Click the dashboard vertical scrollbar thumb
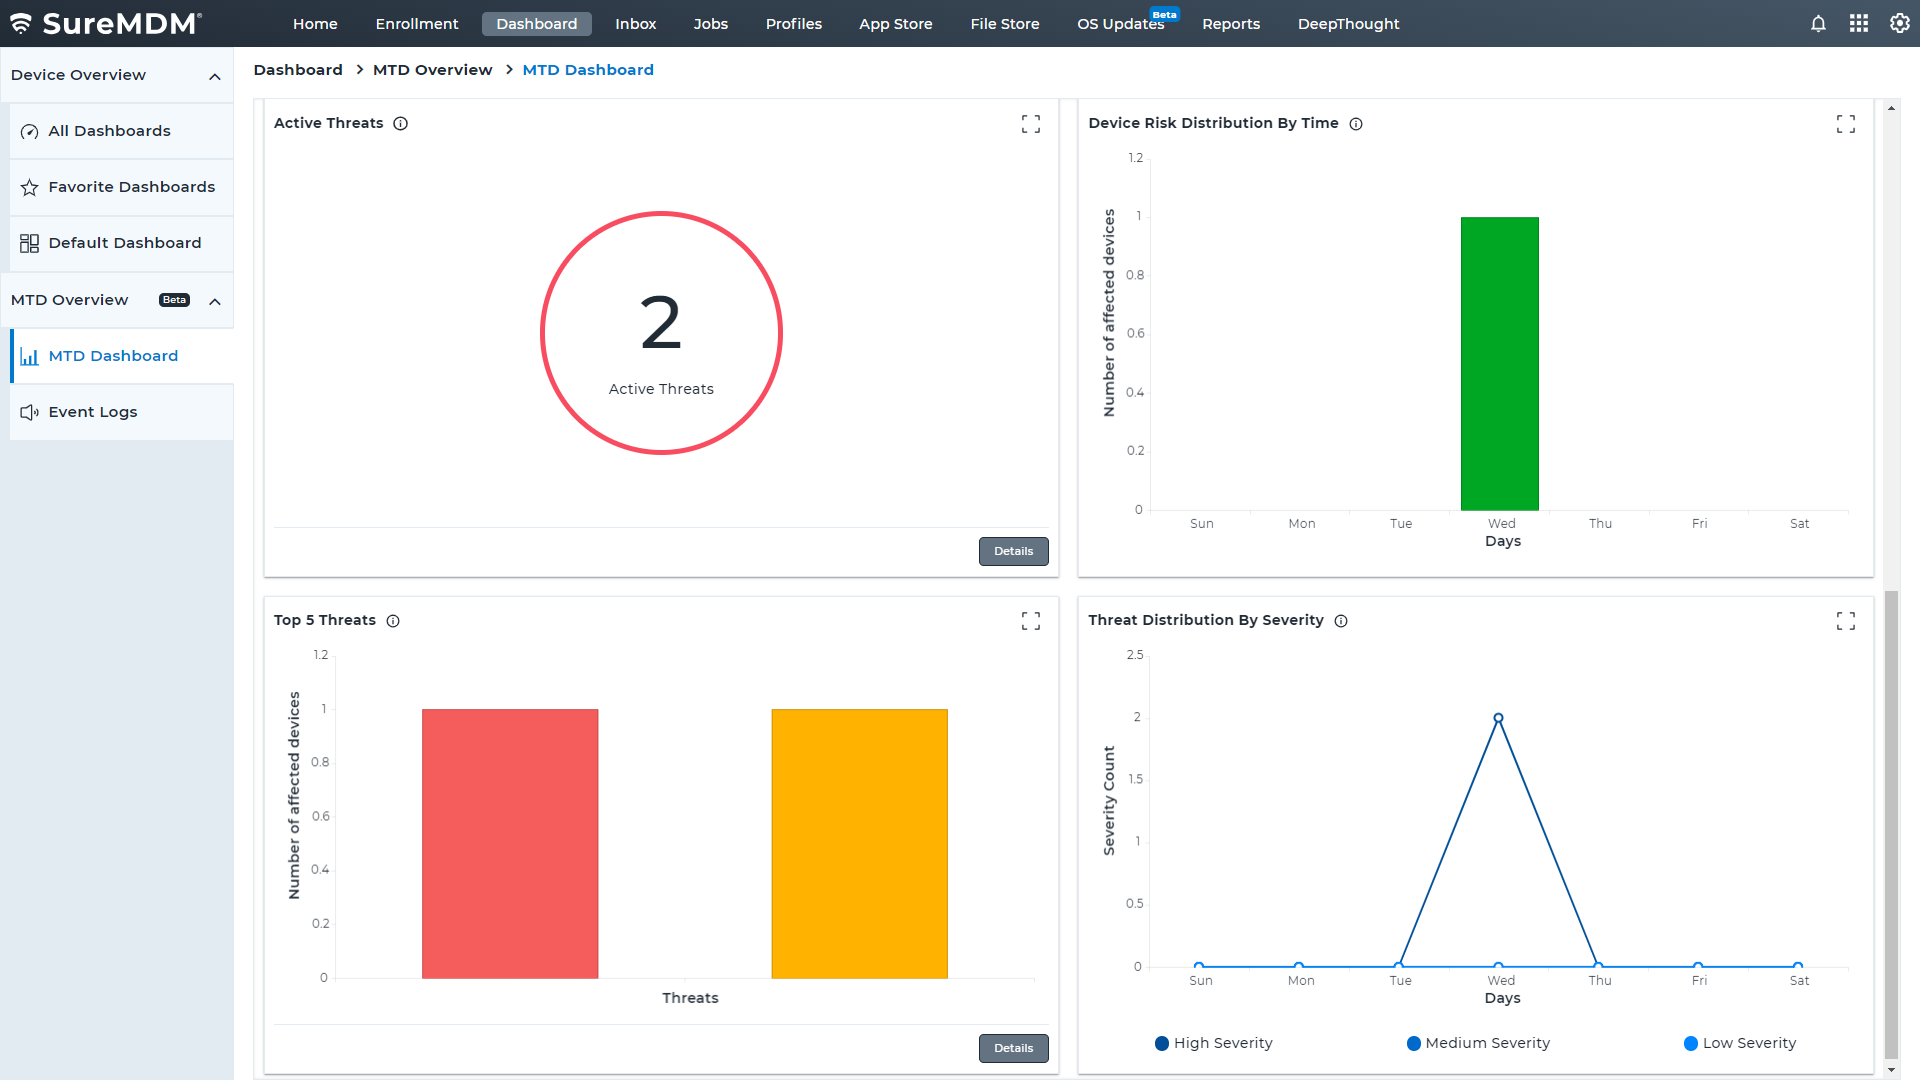Image resolution: width=1920 pixels, height=1080 pixels. coord(1891,825)
